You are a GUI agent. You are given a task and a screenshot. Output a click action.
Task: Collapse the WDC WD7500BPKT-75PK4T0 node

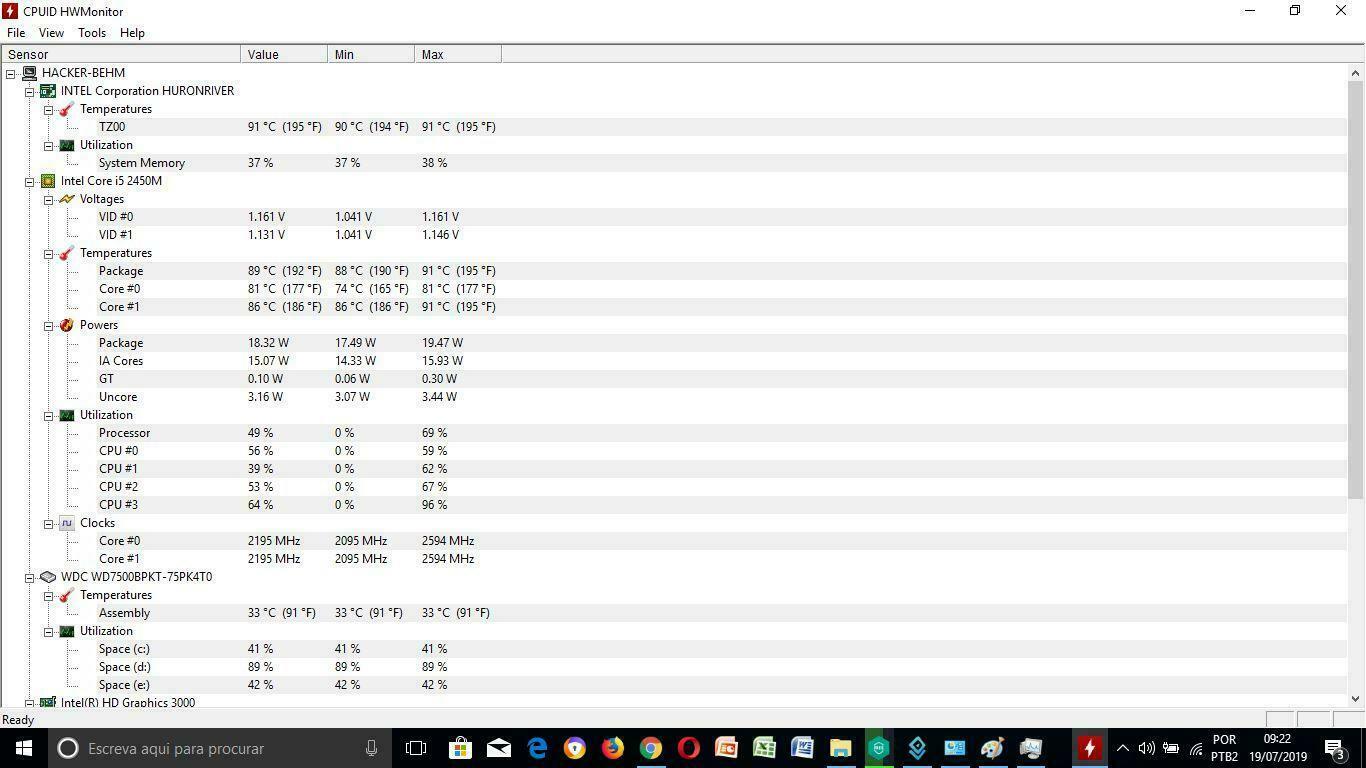click(x=30, y=577)
